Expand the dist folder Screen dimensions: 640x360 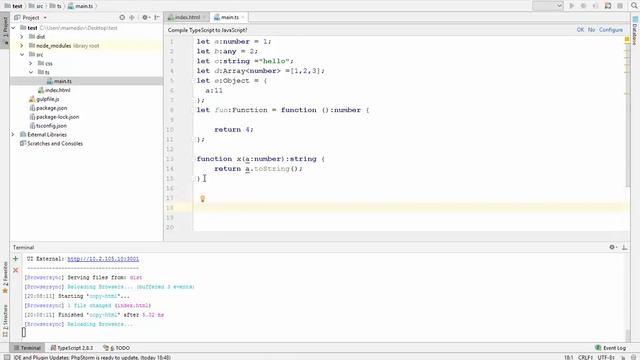(22, 37)
